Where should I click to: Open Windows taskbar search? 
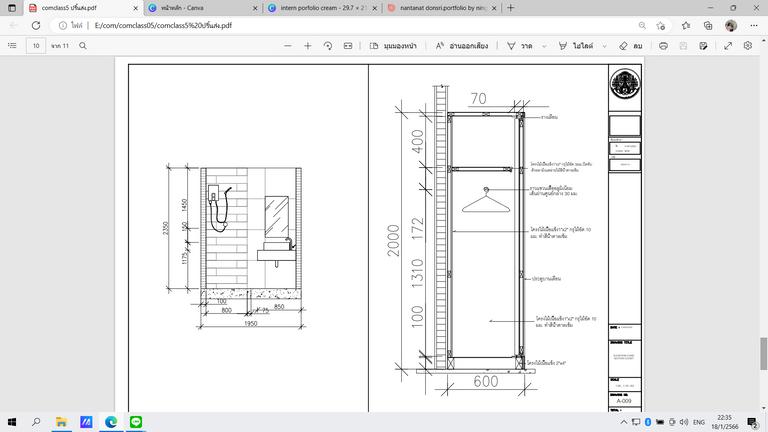[36, 422]
